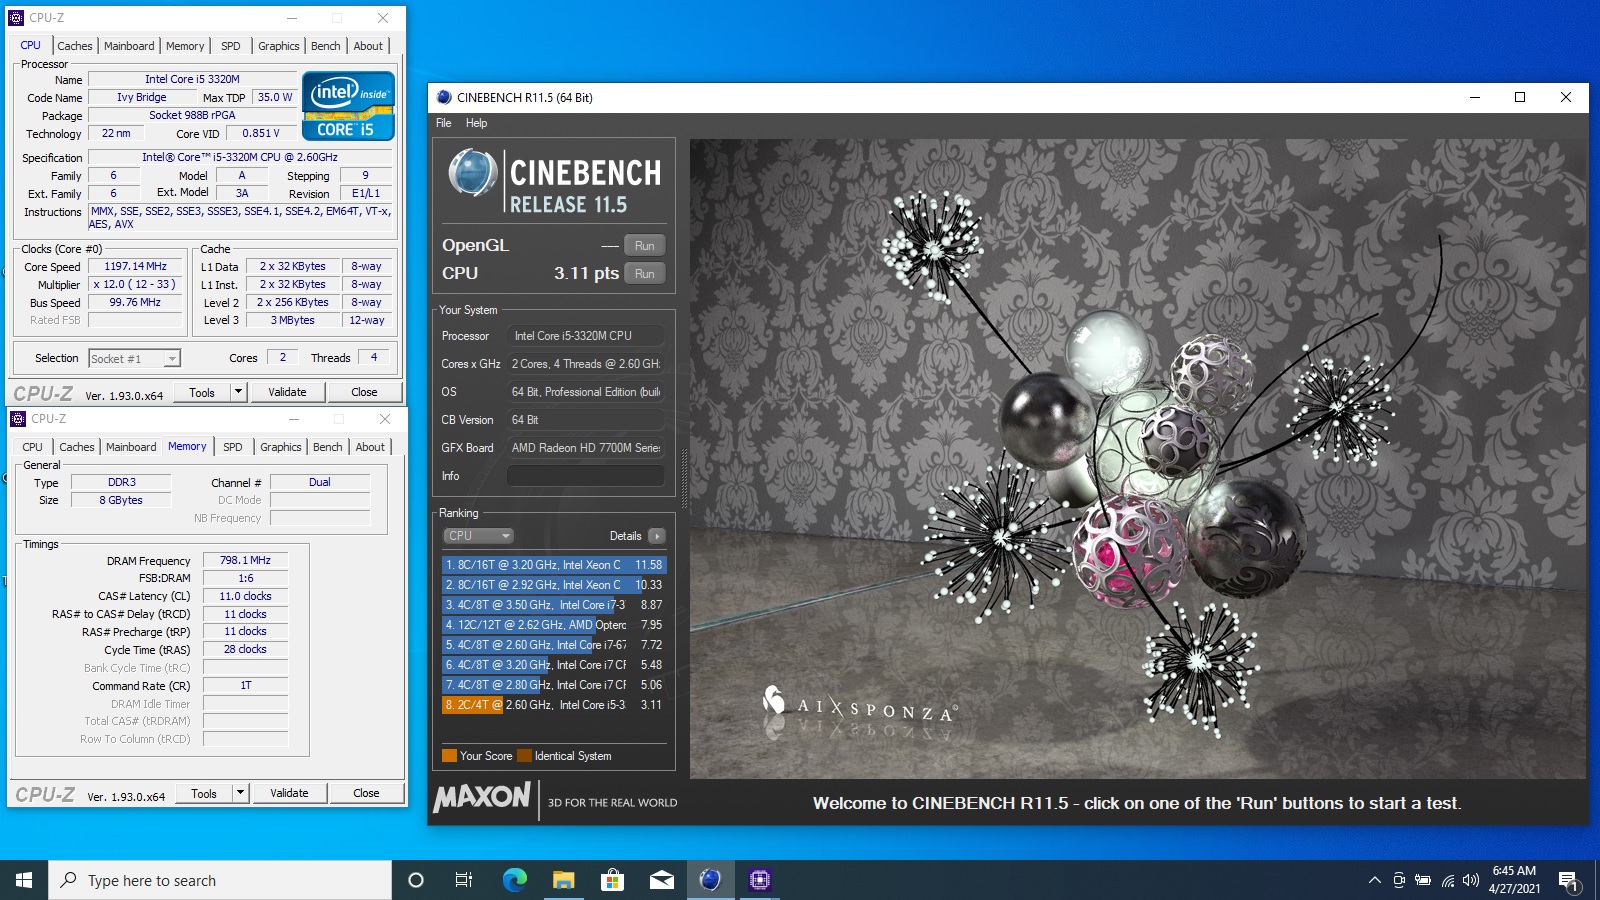Click the rendered scene image

click(1138, 458)
